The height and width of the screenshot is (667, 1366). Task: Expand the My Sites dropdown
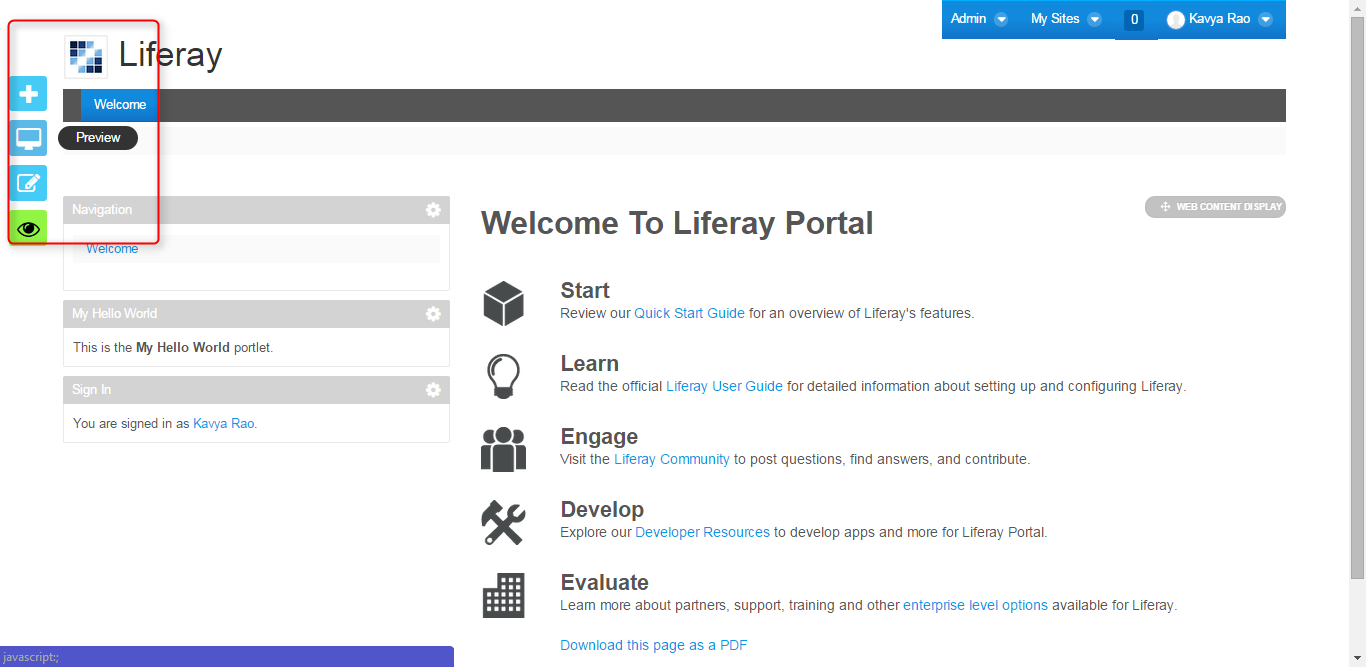click(1066, 19)
